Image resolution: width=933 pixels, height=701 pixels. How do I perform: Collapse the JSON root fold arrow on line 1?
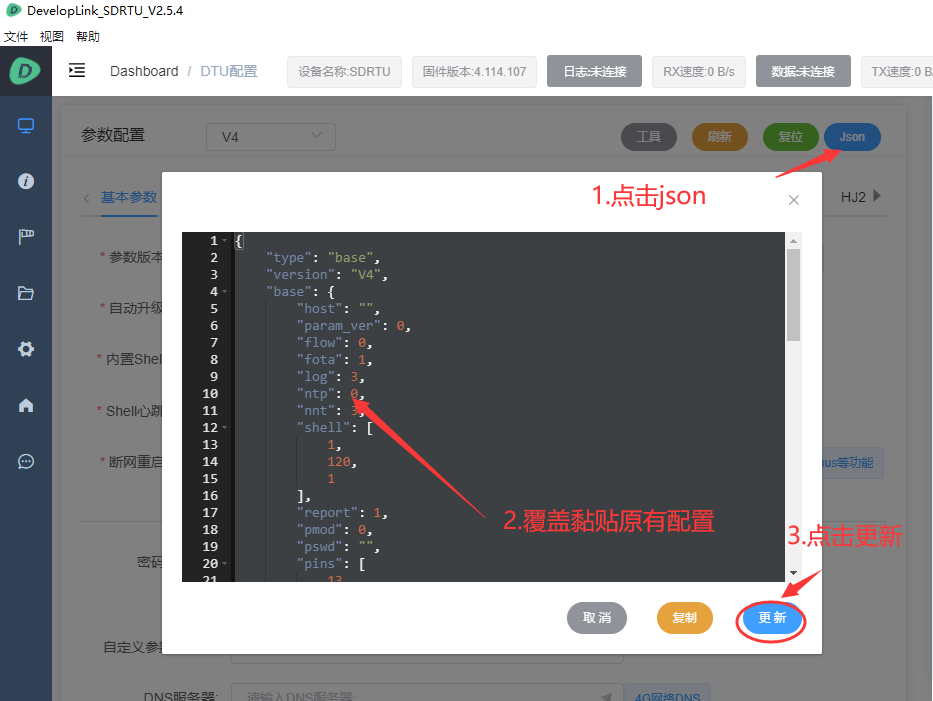(x=224, y=240)
